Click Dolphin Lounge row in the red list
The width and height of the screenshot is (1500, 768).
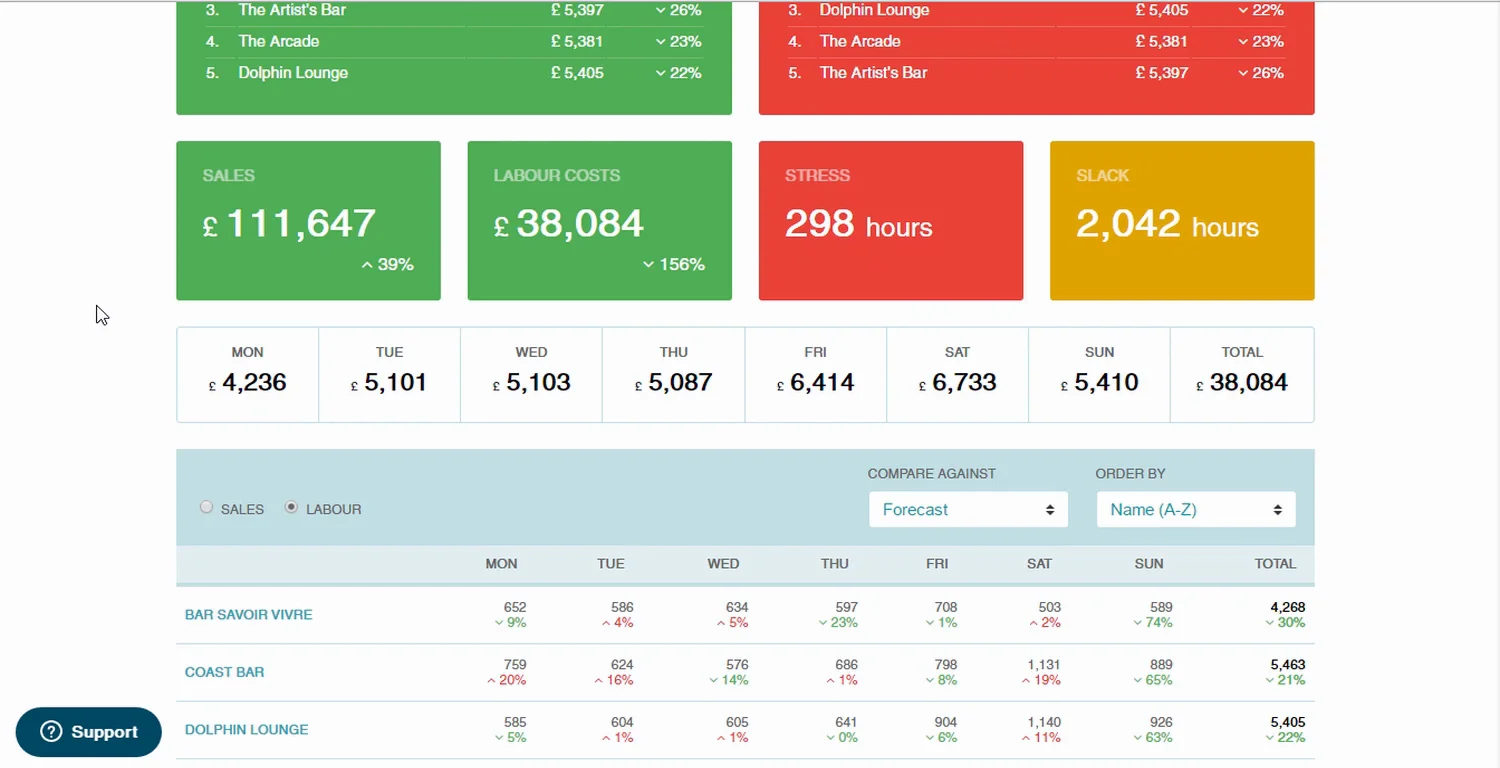pos(1036,11)
